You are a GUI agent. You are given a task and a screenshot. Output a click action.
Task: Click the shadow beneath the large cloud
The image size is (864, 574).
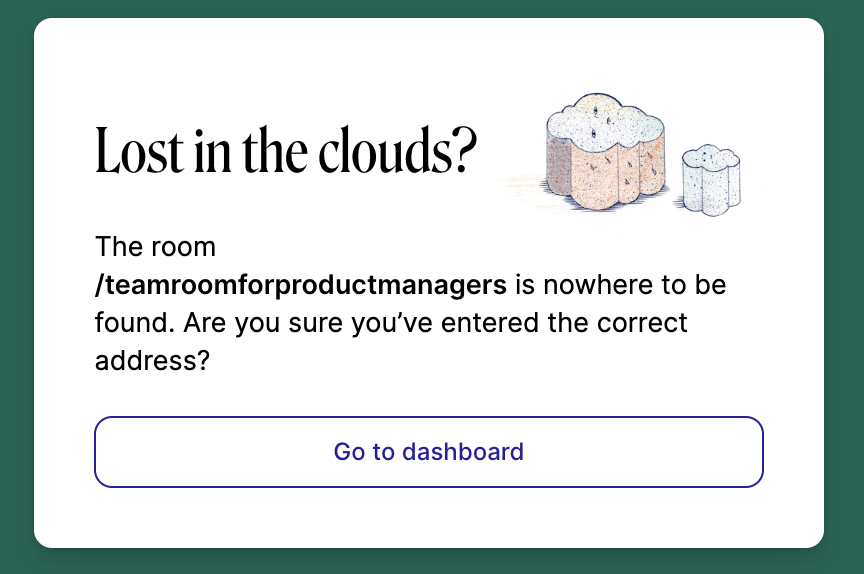click(x=590, y=203)
